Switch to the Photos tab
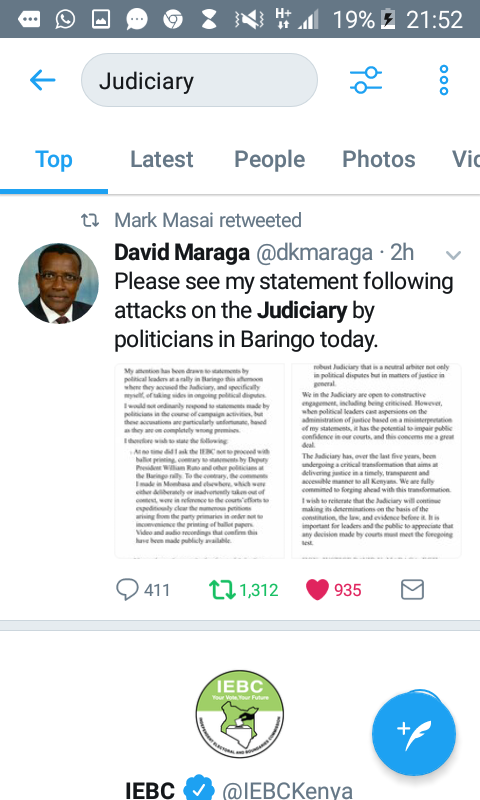The height and width of the screenshot is (800, 480). pyautogui.click(x=378, y=159)
